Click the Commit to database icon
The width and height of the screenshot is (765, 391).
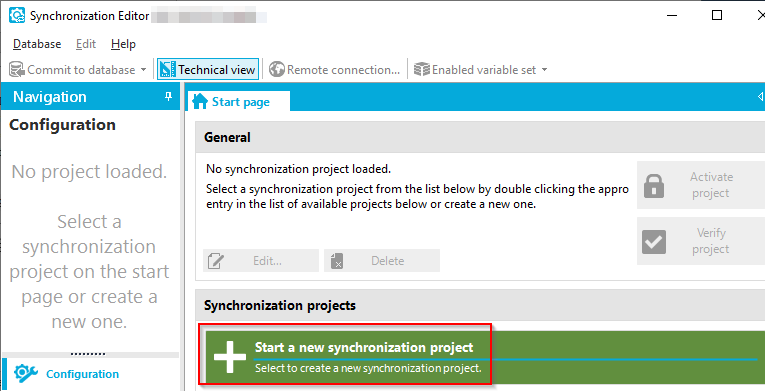pyautogui.click(x=17, y=70)
